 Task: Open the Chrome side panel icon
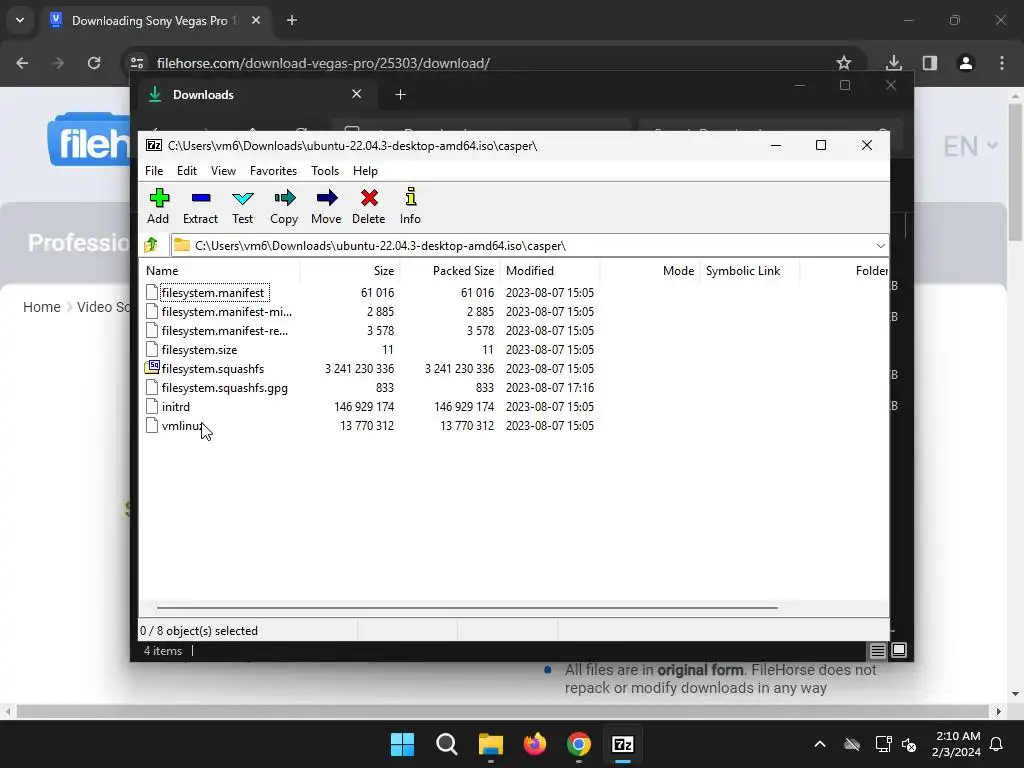[x=930, y=63]
